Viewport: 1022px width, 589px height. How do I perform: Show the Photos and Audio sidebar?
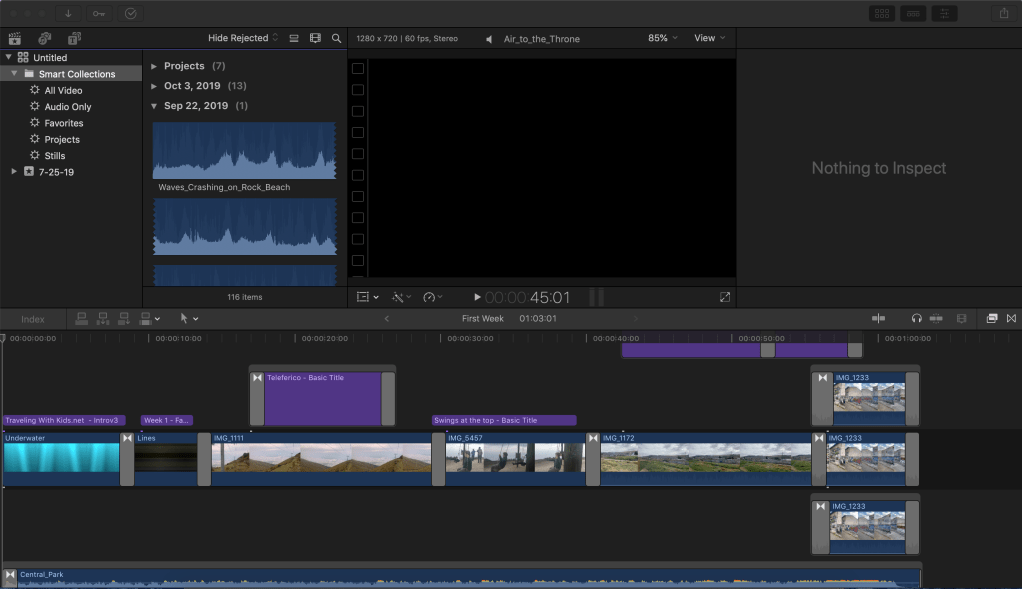pyautogui.click(x=45, y=38)
